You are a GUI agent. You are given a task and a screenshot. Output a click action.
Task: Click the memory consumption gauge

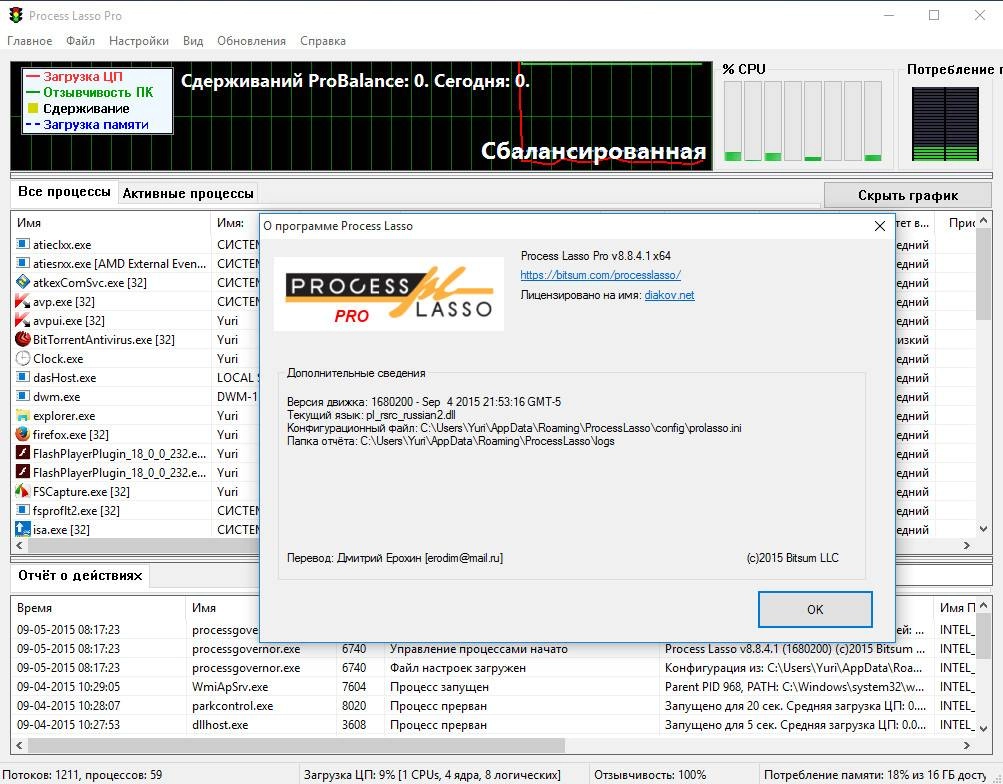[945, 123]
